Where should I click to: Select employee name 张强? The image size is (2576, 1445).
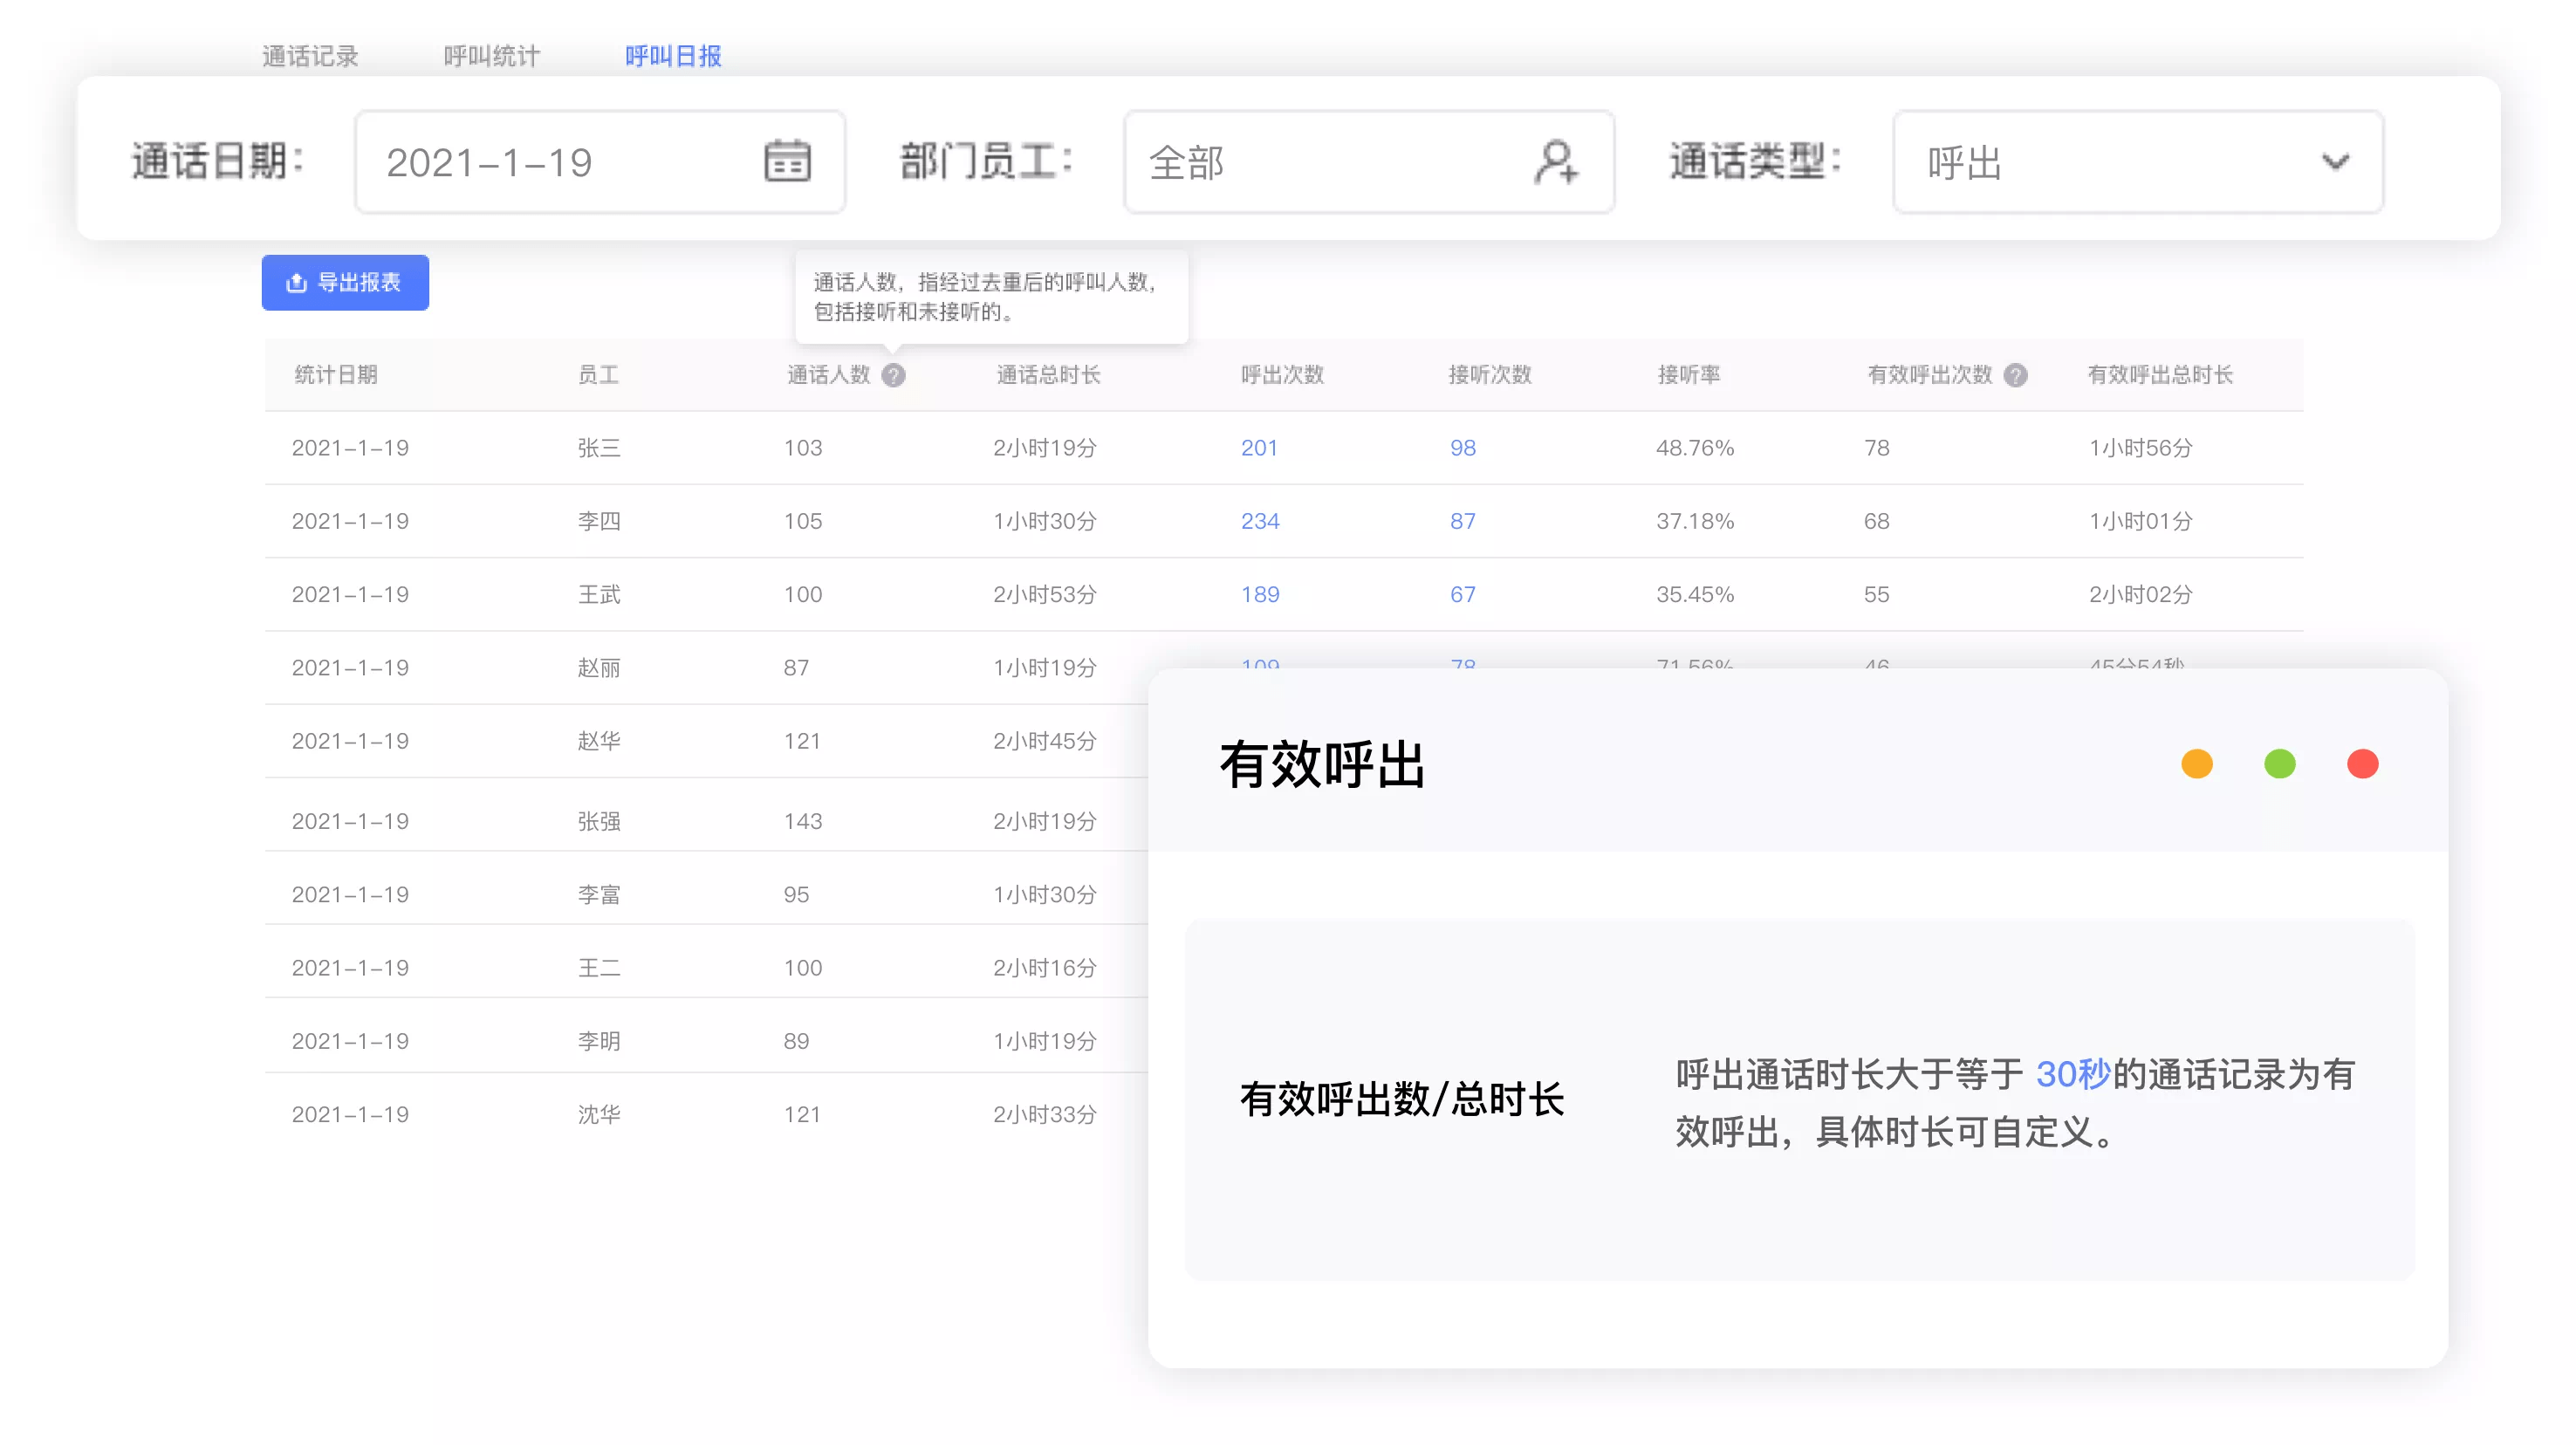pyautogui.click(x=599, y=821)
